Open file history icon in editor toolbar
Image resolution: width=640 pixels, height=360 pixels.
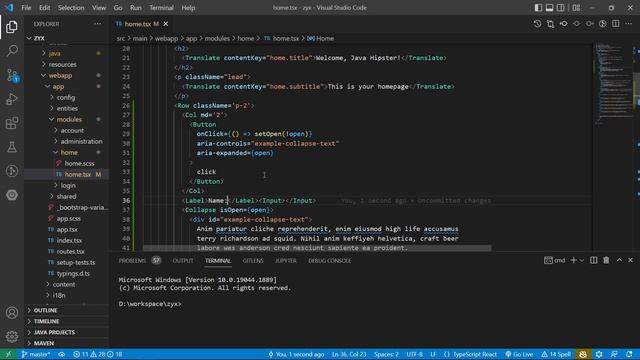[x=537, y=24]
